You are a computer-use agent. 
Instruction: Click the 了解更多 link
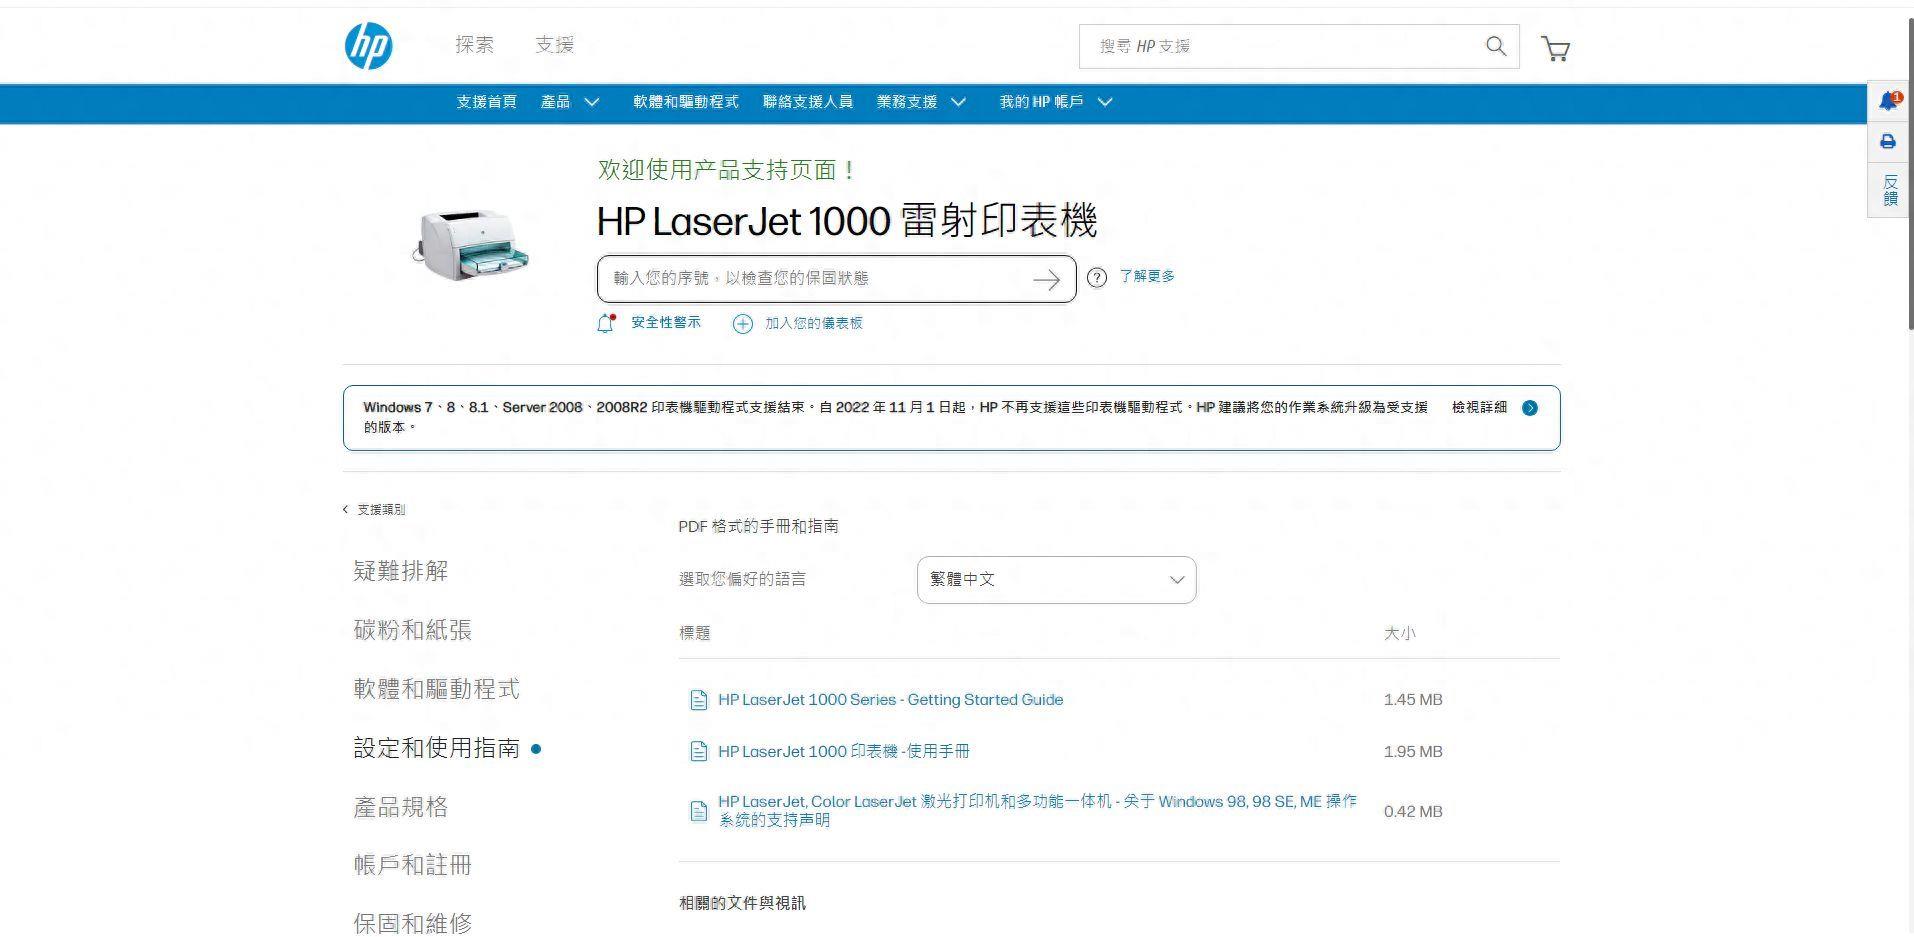pyautogui.click(x=1147, y=277)
